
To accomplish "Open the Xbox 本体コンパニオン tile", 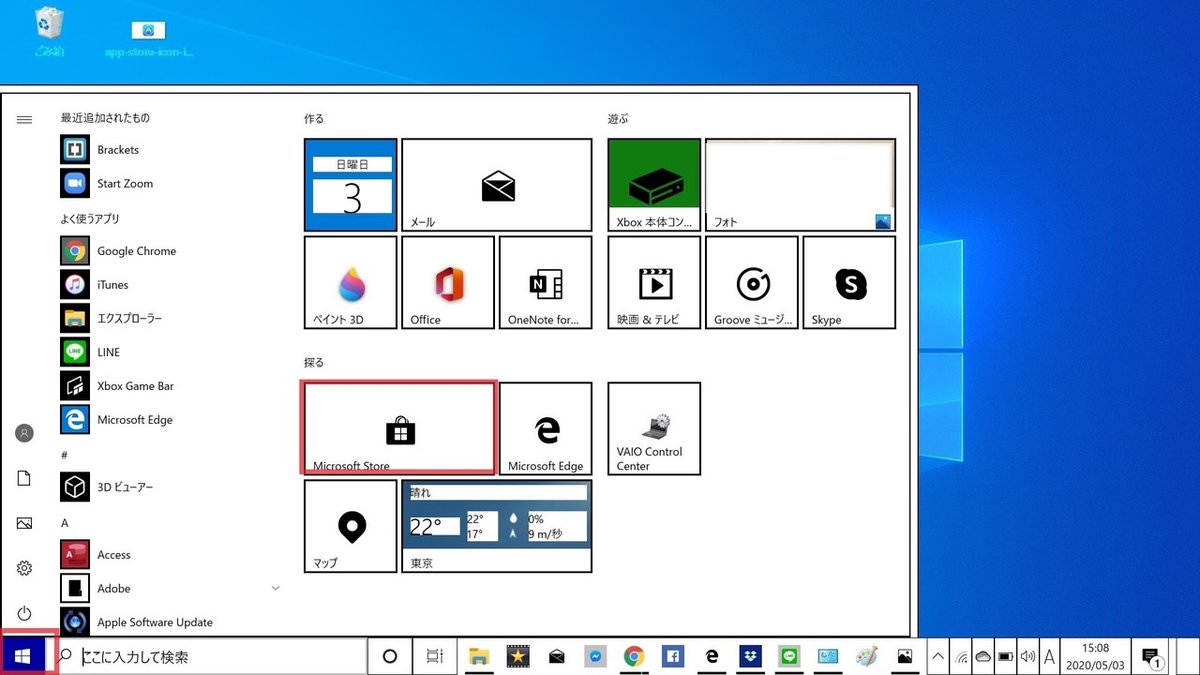I will pyautogui.click(x=654, y=185).
